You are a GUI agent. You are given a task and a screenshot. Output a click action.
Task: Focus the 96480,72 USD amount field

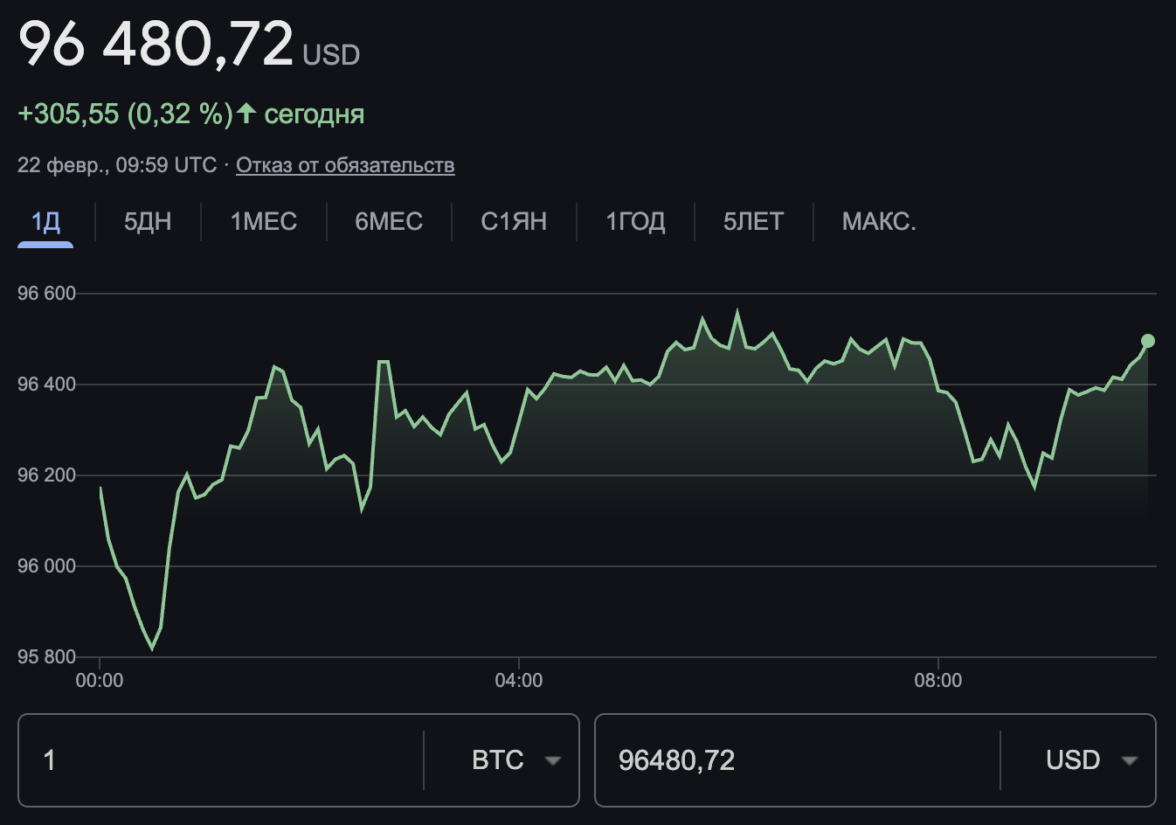tap(795, 760)
